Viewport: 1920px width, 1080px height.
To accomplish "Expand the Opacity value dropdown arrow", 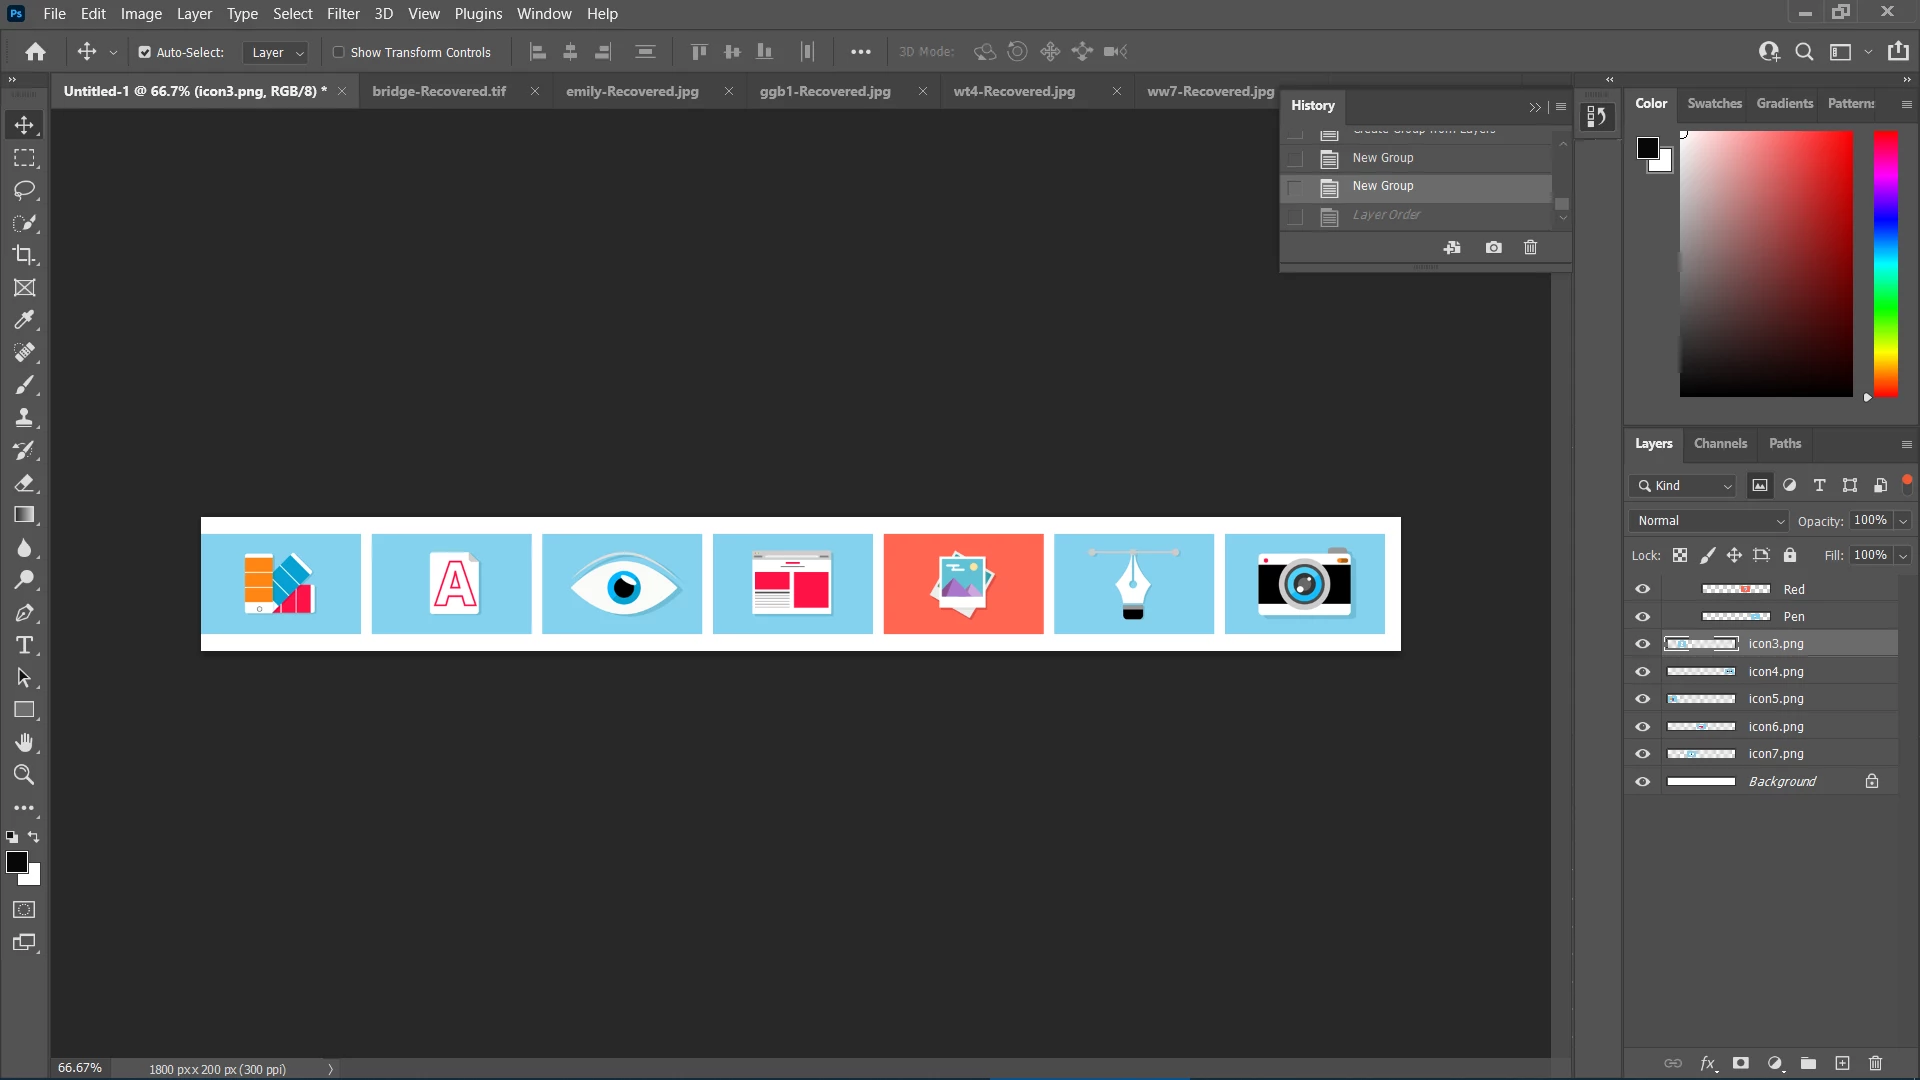I will 1903,521.
